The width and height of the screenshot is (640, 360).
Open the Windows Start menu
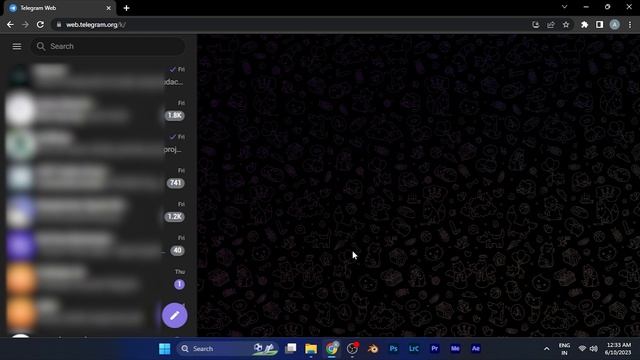click(165, 349)
